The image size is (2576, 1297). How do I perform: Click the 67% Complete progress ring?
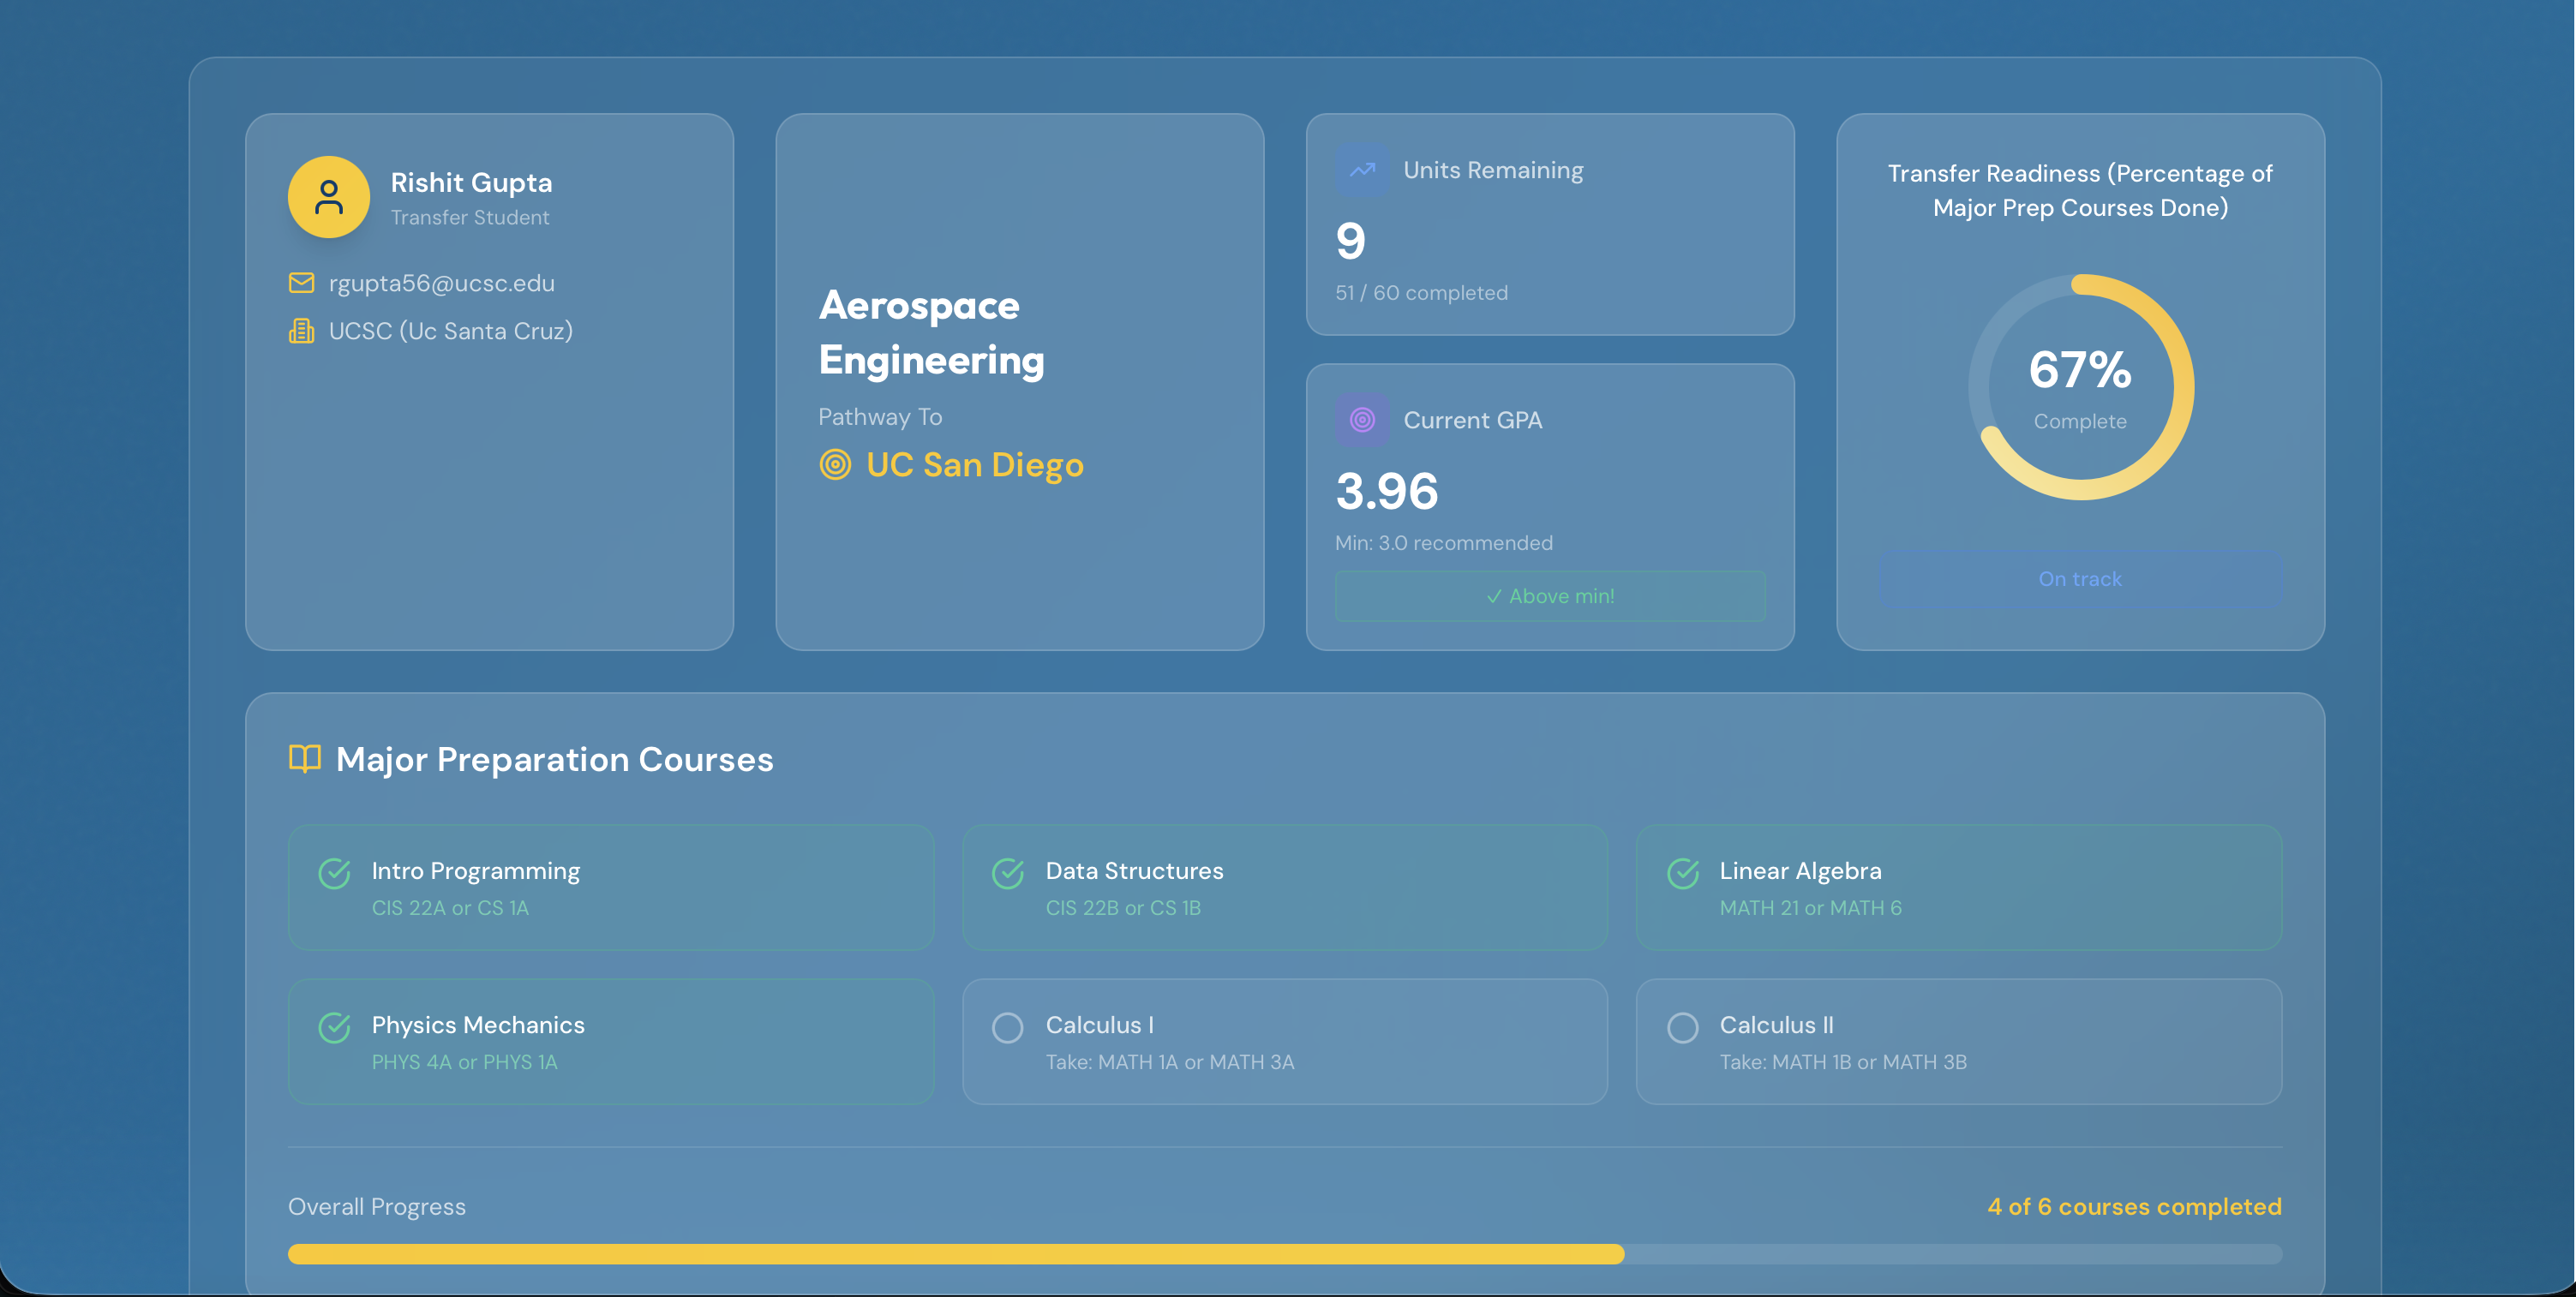tap(2080, 387)
